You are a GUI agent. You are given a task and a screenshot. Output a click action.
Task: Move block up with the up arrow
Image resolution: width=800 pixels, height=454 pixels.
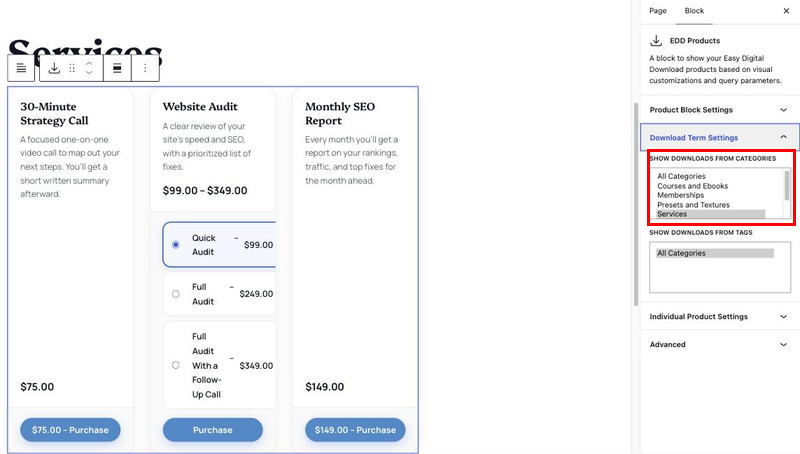pos(89,63)
